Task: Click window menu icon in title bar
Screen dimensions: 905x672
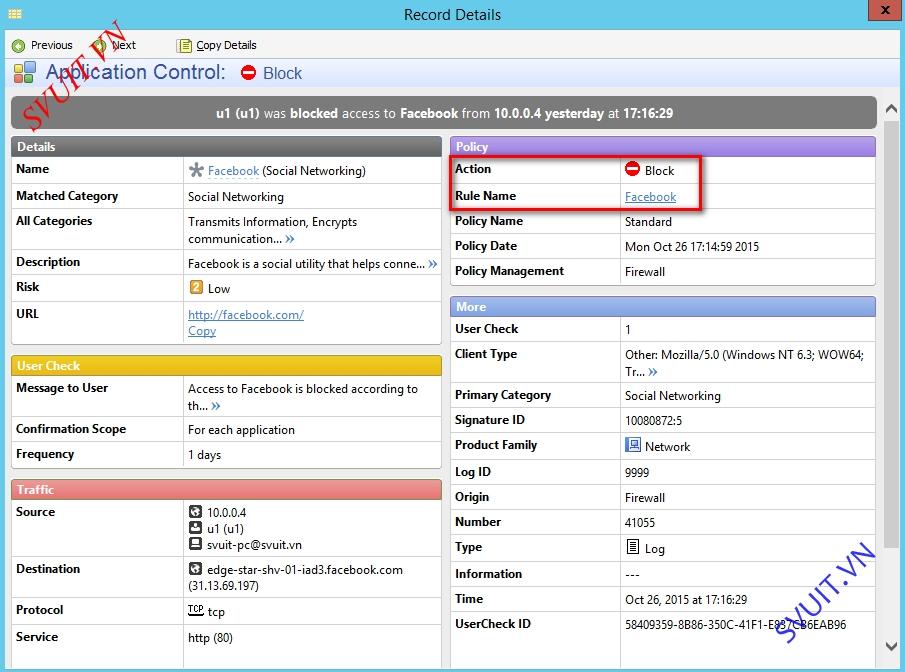Action: coord(15,14)
